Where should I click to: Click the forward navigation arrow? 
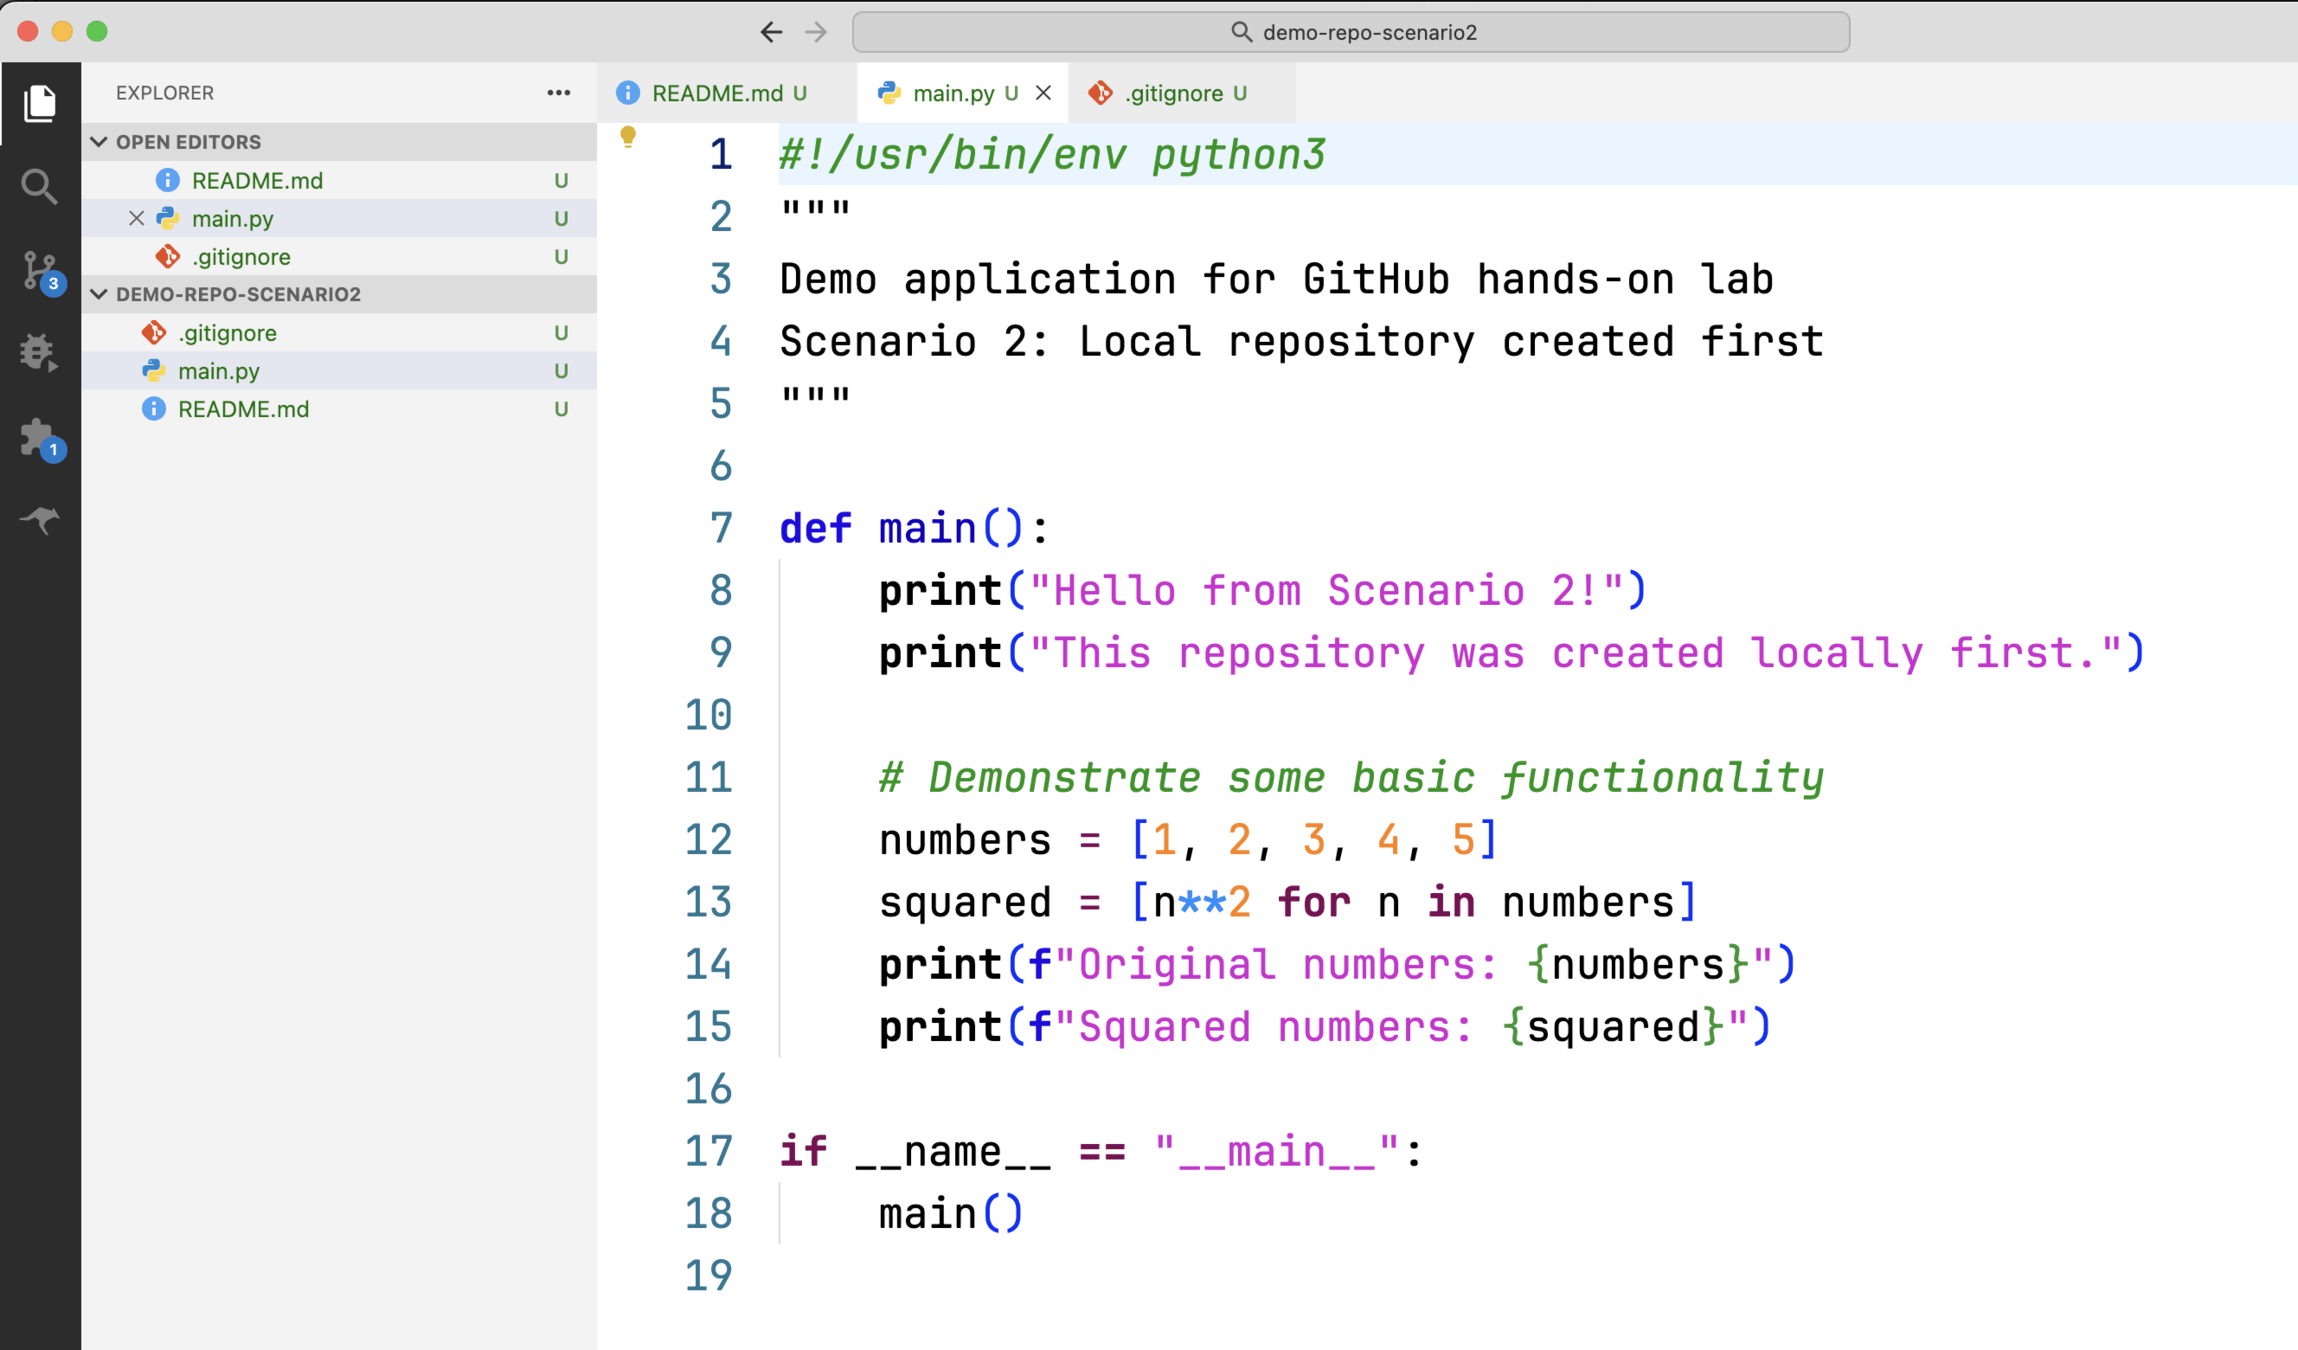coord(816,32)
